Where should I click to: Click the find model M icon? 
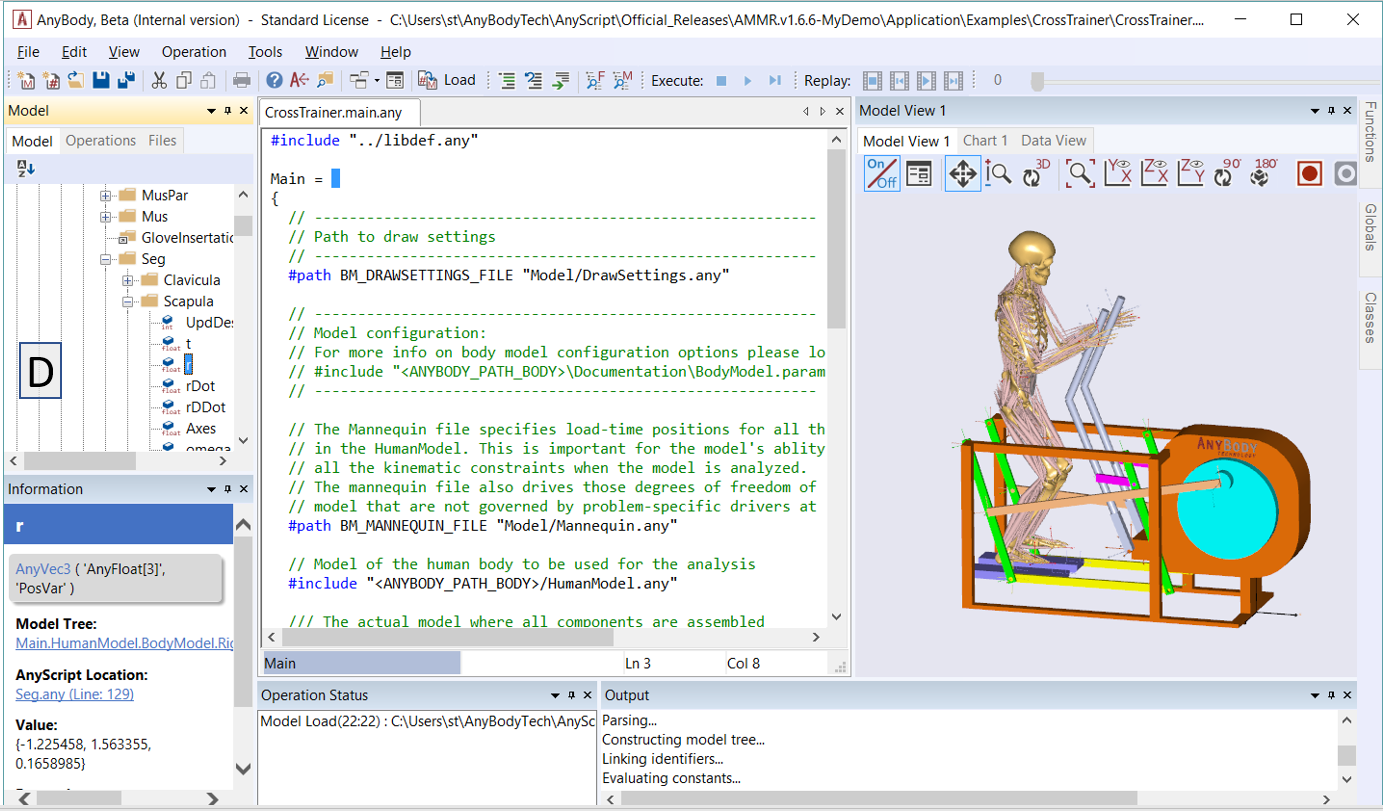pos(622,80)
